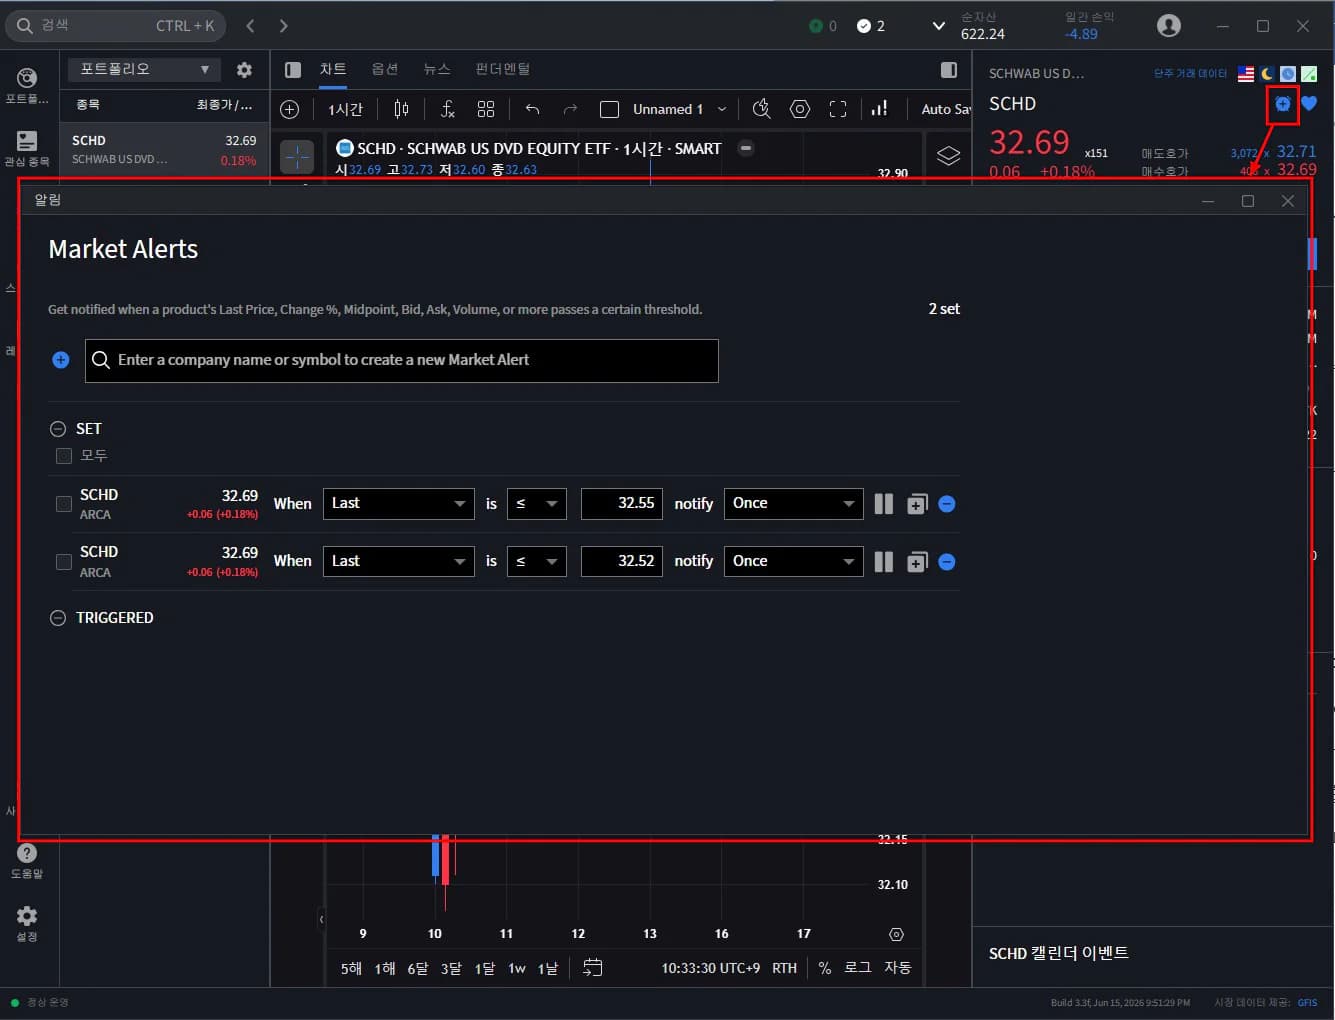Screen dimensions: 1335x1020
Task: Click the add-symbol plus circle in chart toolbar
Action: point(290,109)
